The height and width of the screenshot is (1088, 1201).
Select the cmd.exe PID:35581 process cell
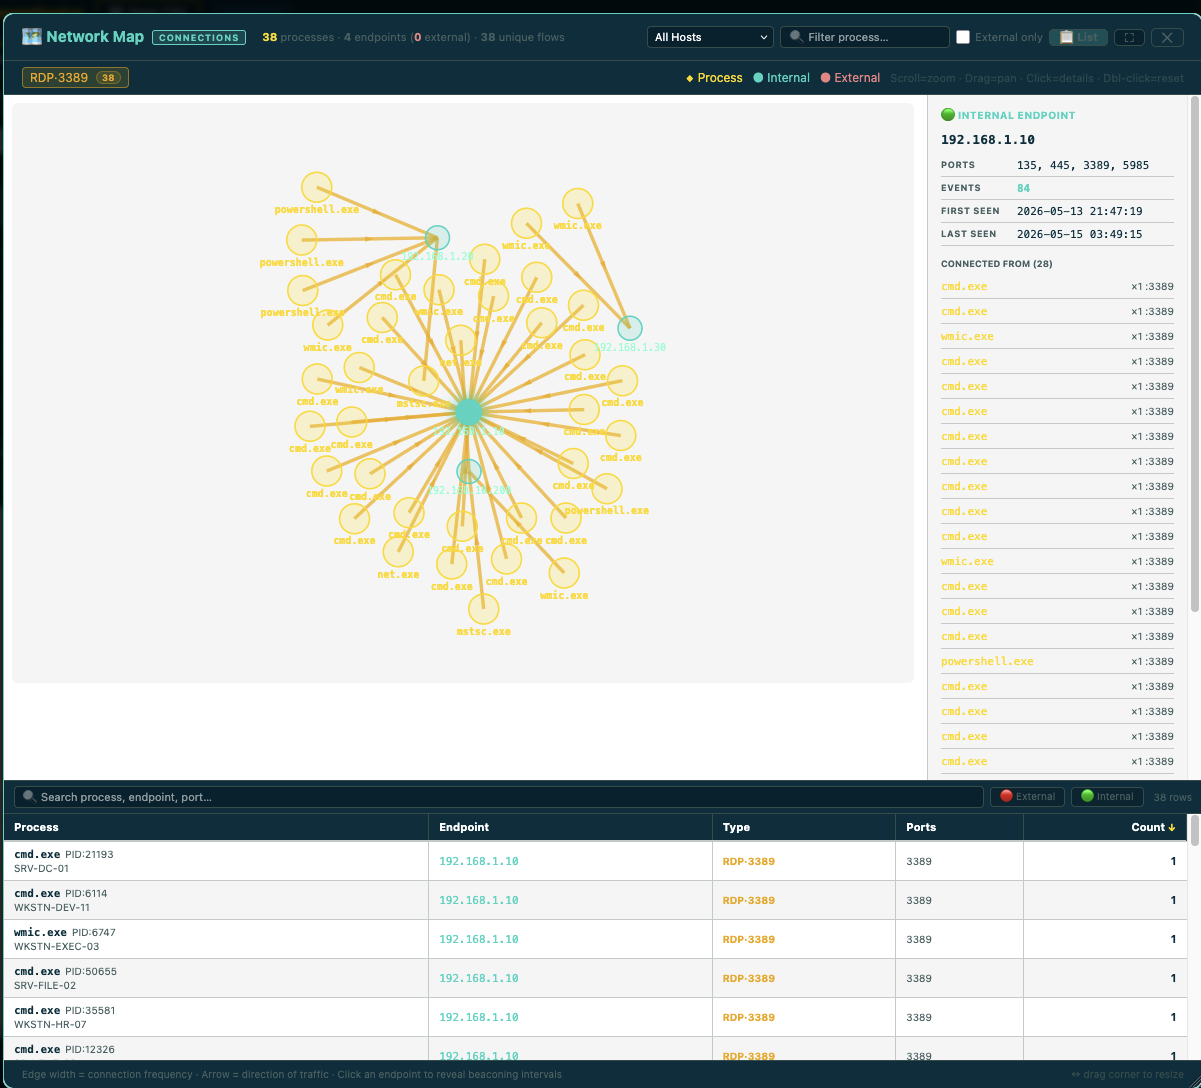click(216, 1017)
